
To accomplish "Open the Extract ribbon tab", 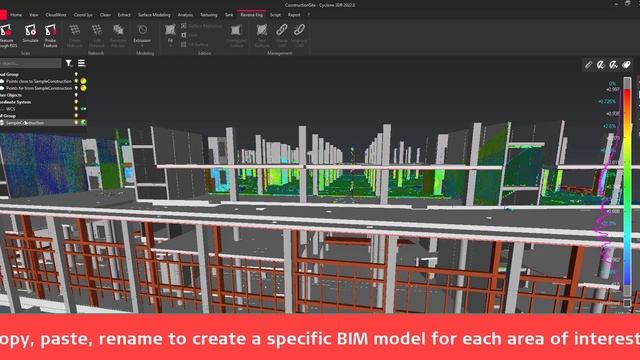I will (x=124, y=15).
